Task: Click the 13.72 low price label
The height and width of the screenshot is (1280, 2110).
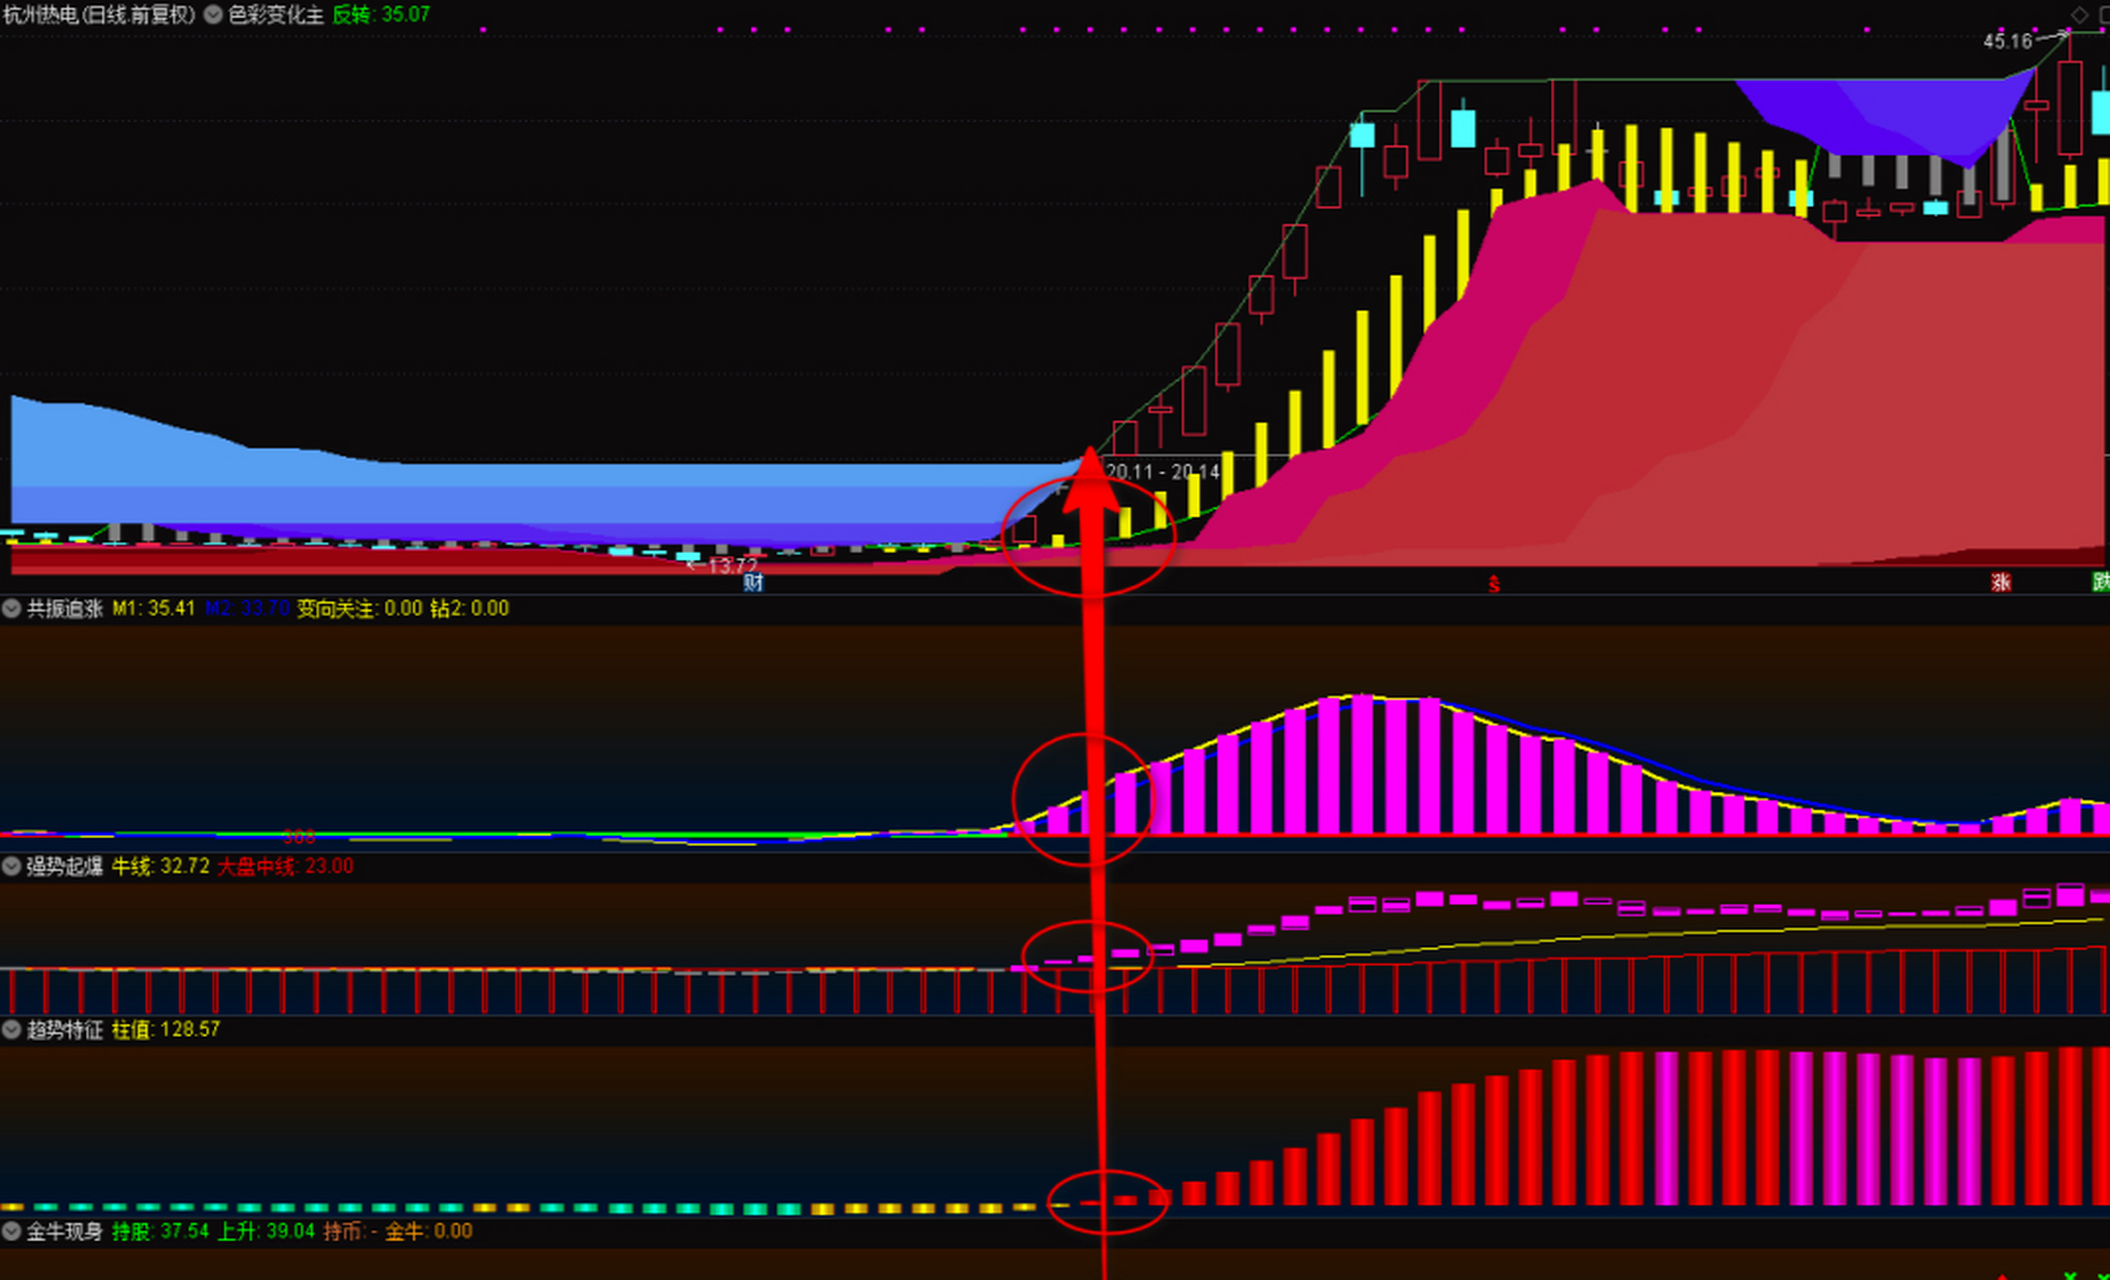Action: click(x=731, y=566)
